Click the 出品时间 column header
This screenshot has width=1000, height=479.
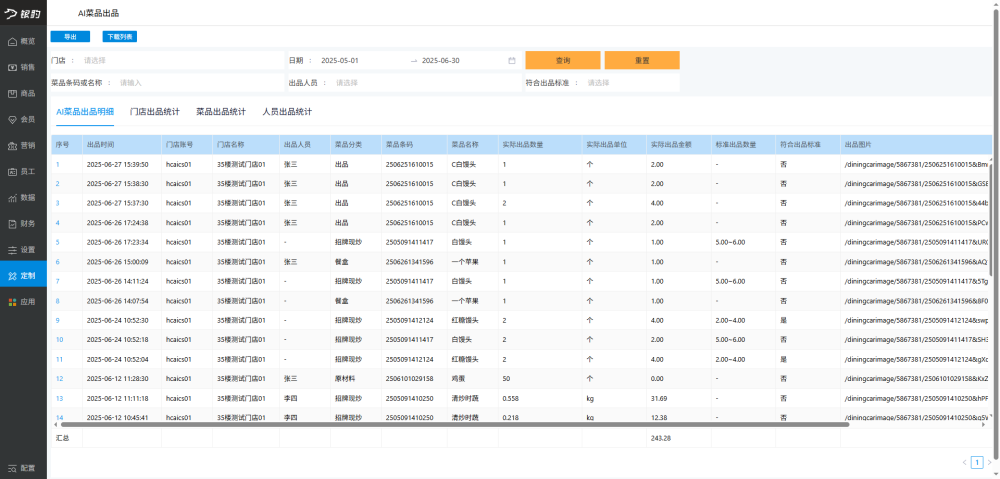122,145
